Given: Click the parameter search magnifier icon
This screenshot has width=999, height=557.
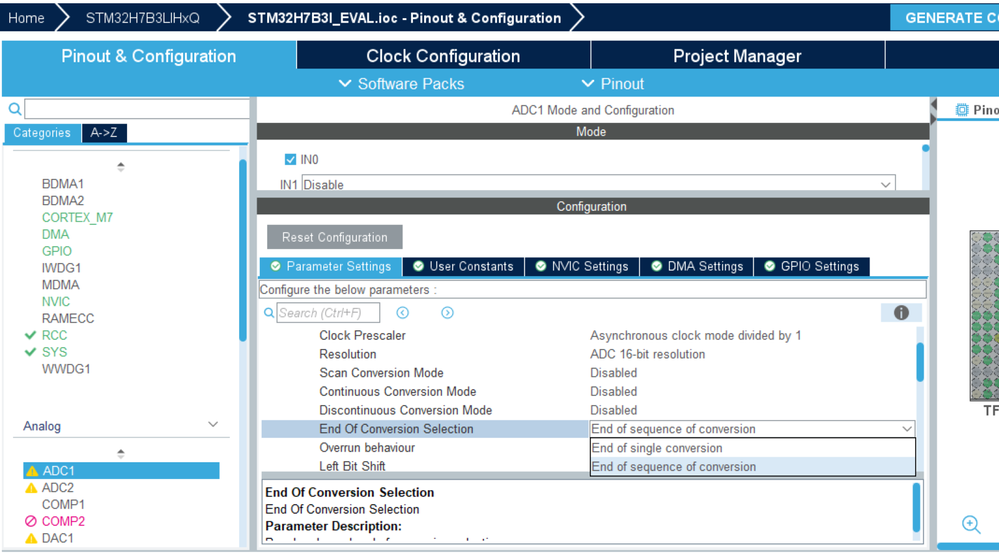Looking at the screenshot, I should pos(269,313).
